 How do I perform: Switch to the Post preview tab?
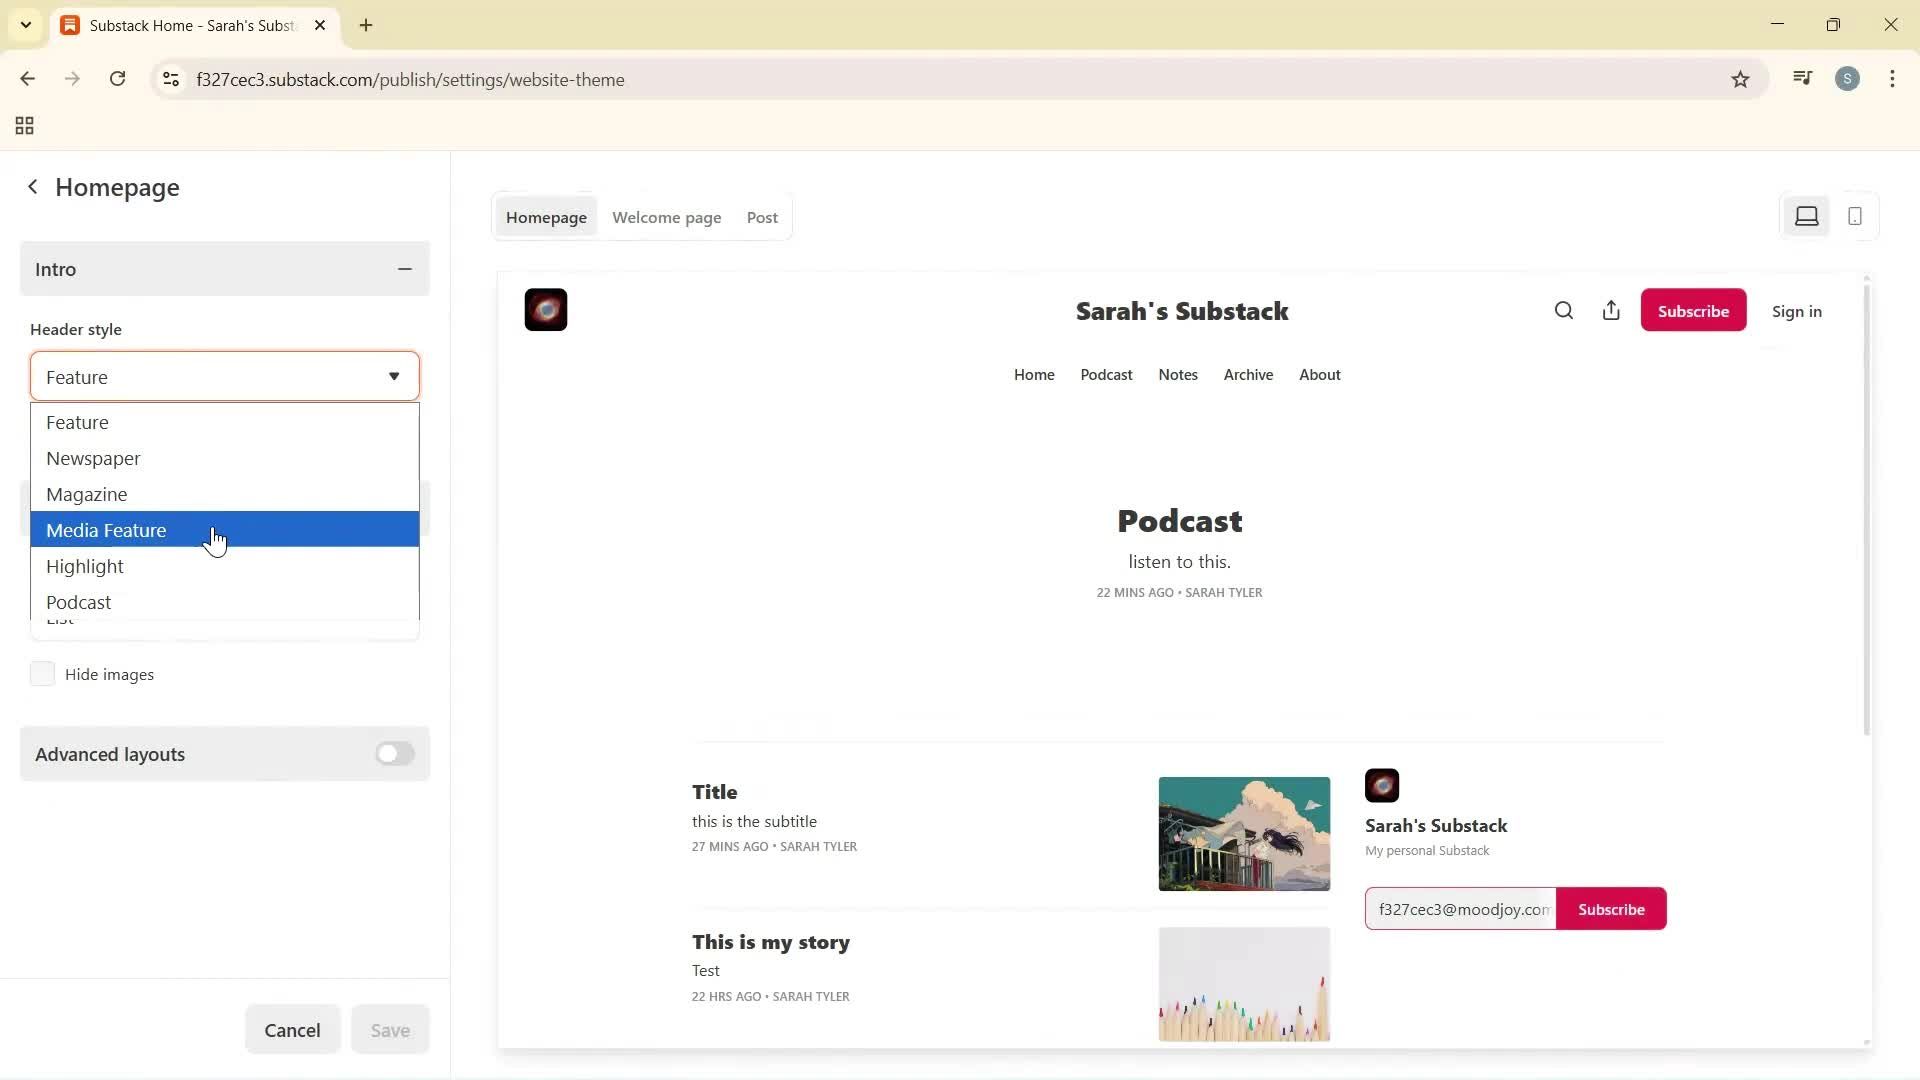pyautogui.click(x=762, y=217)
